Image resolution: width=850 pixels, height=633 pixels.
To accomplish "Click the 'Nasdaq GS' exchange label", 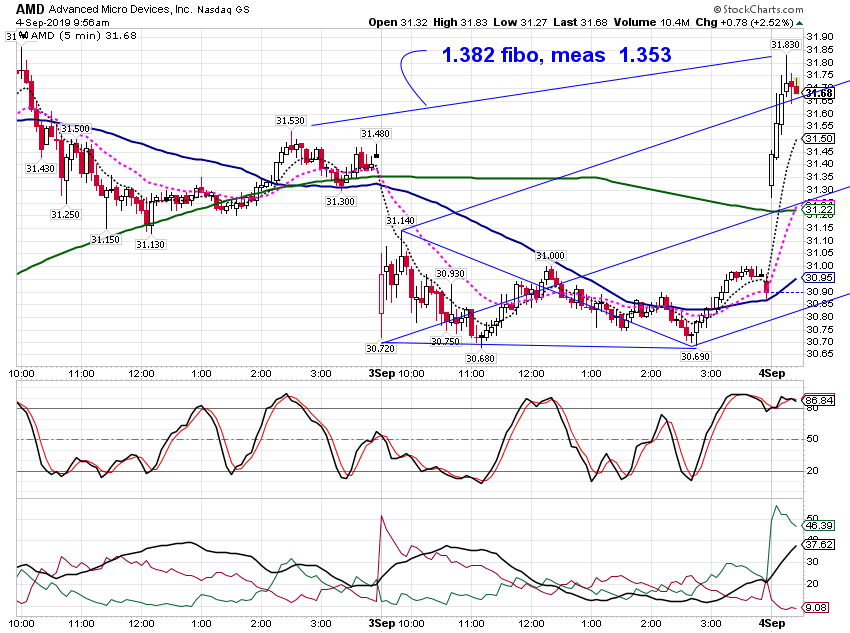I will (223, 10).
